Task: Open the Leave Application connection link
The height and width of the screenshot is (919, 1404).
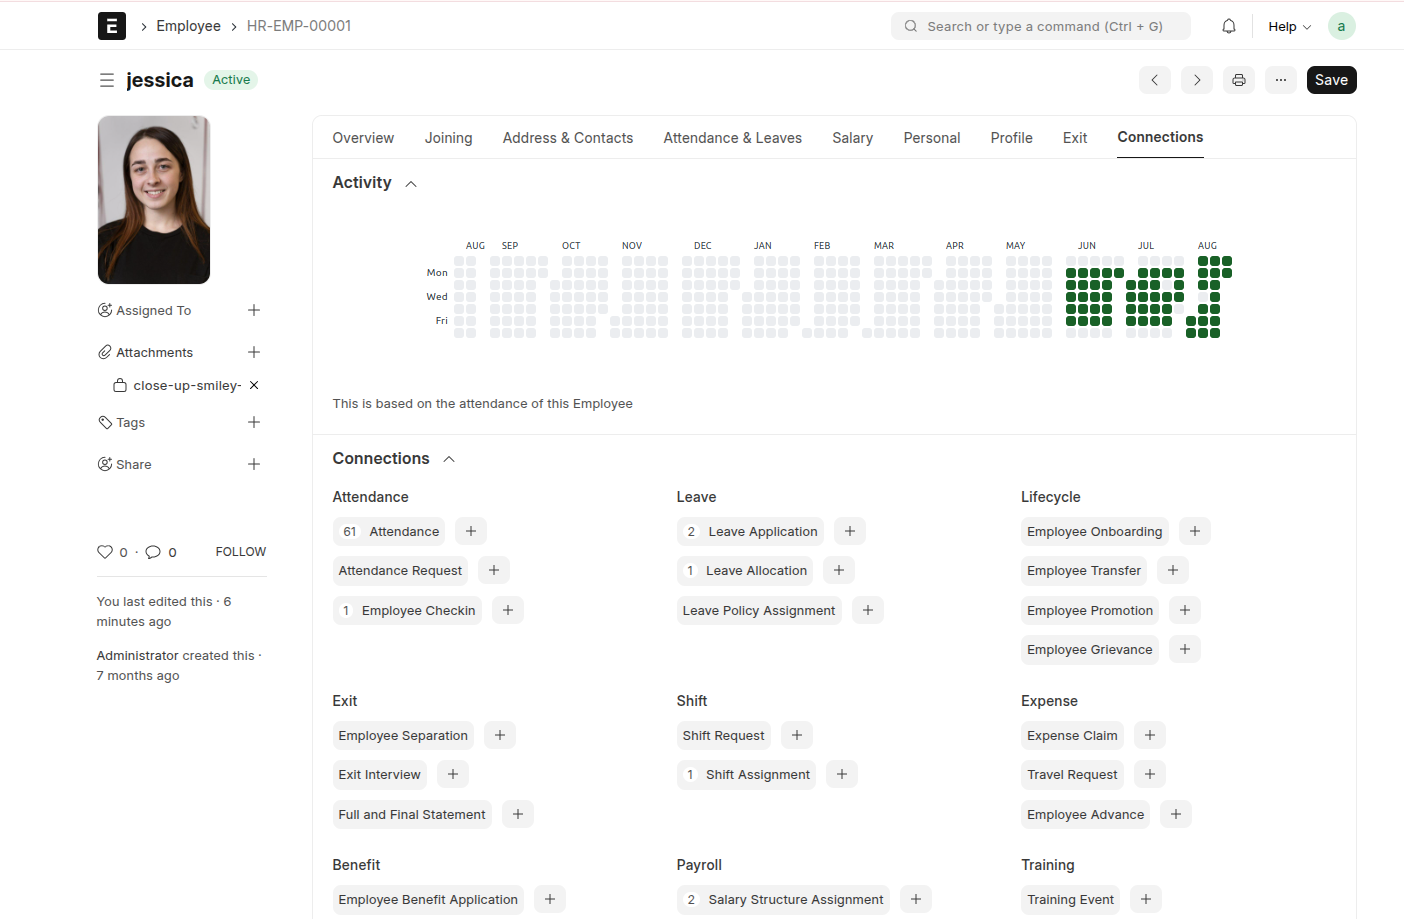Action: 762,532
